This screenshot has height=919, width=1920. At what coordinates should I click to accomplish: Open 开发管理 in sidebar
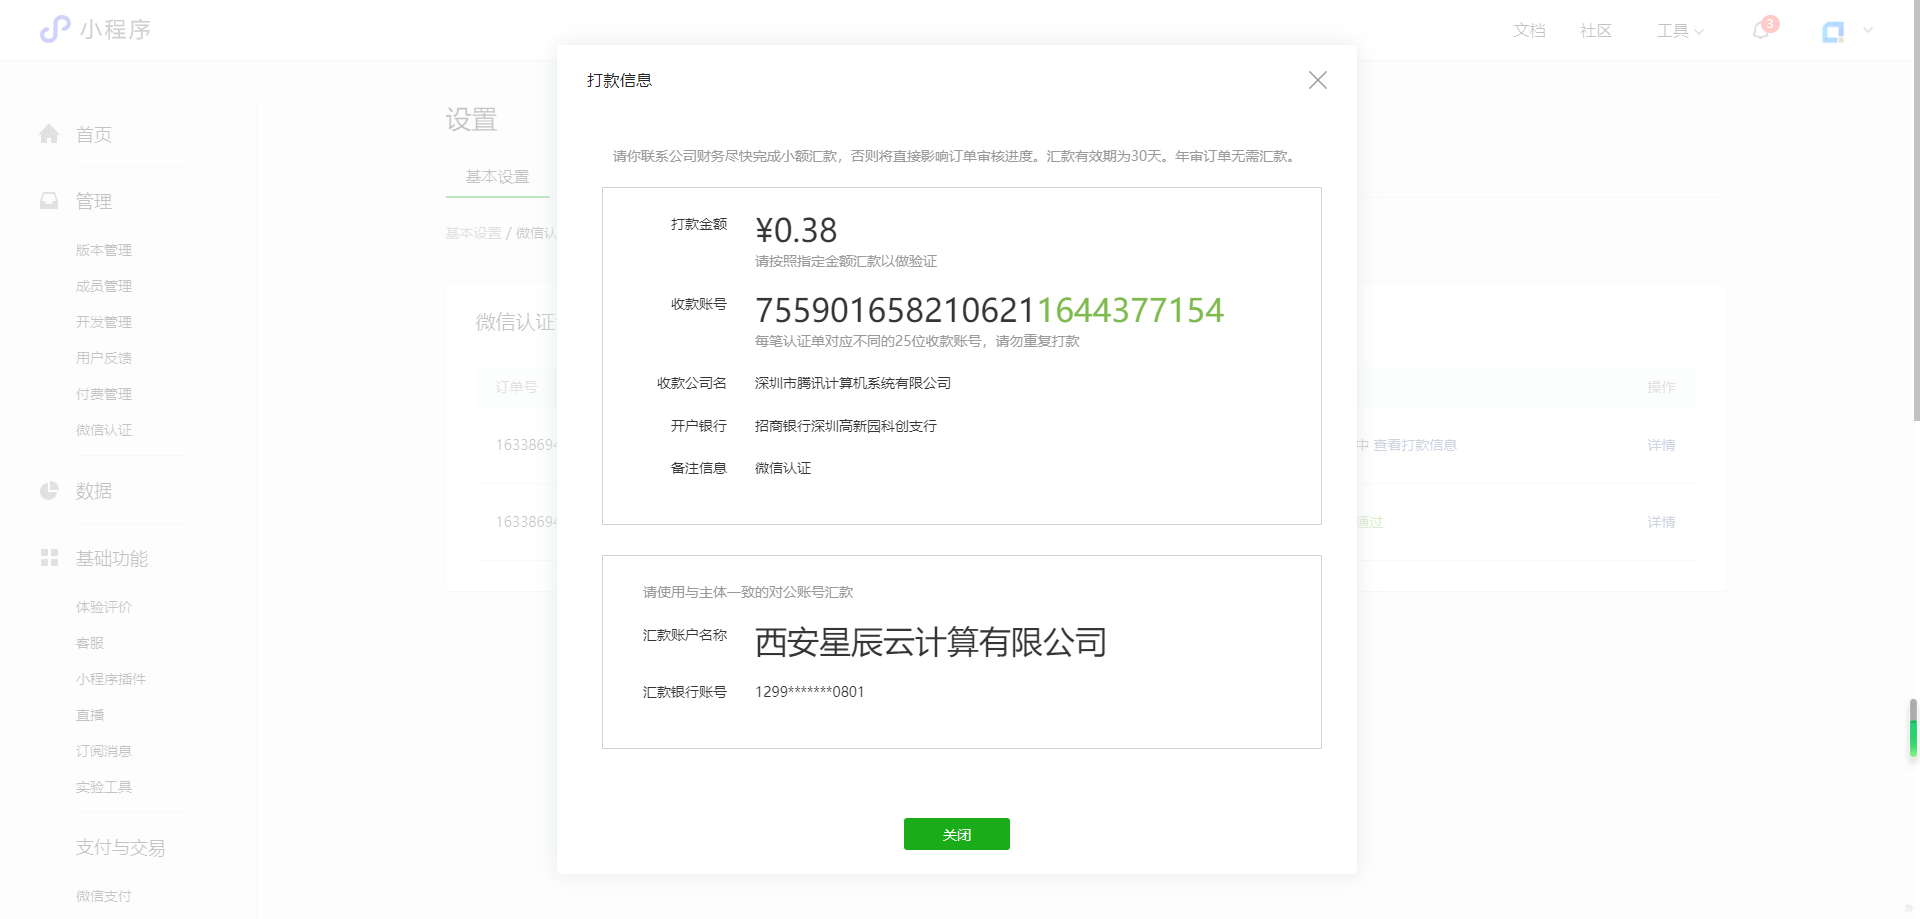(x=104, y=322)
